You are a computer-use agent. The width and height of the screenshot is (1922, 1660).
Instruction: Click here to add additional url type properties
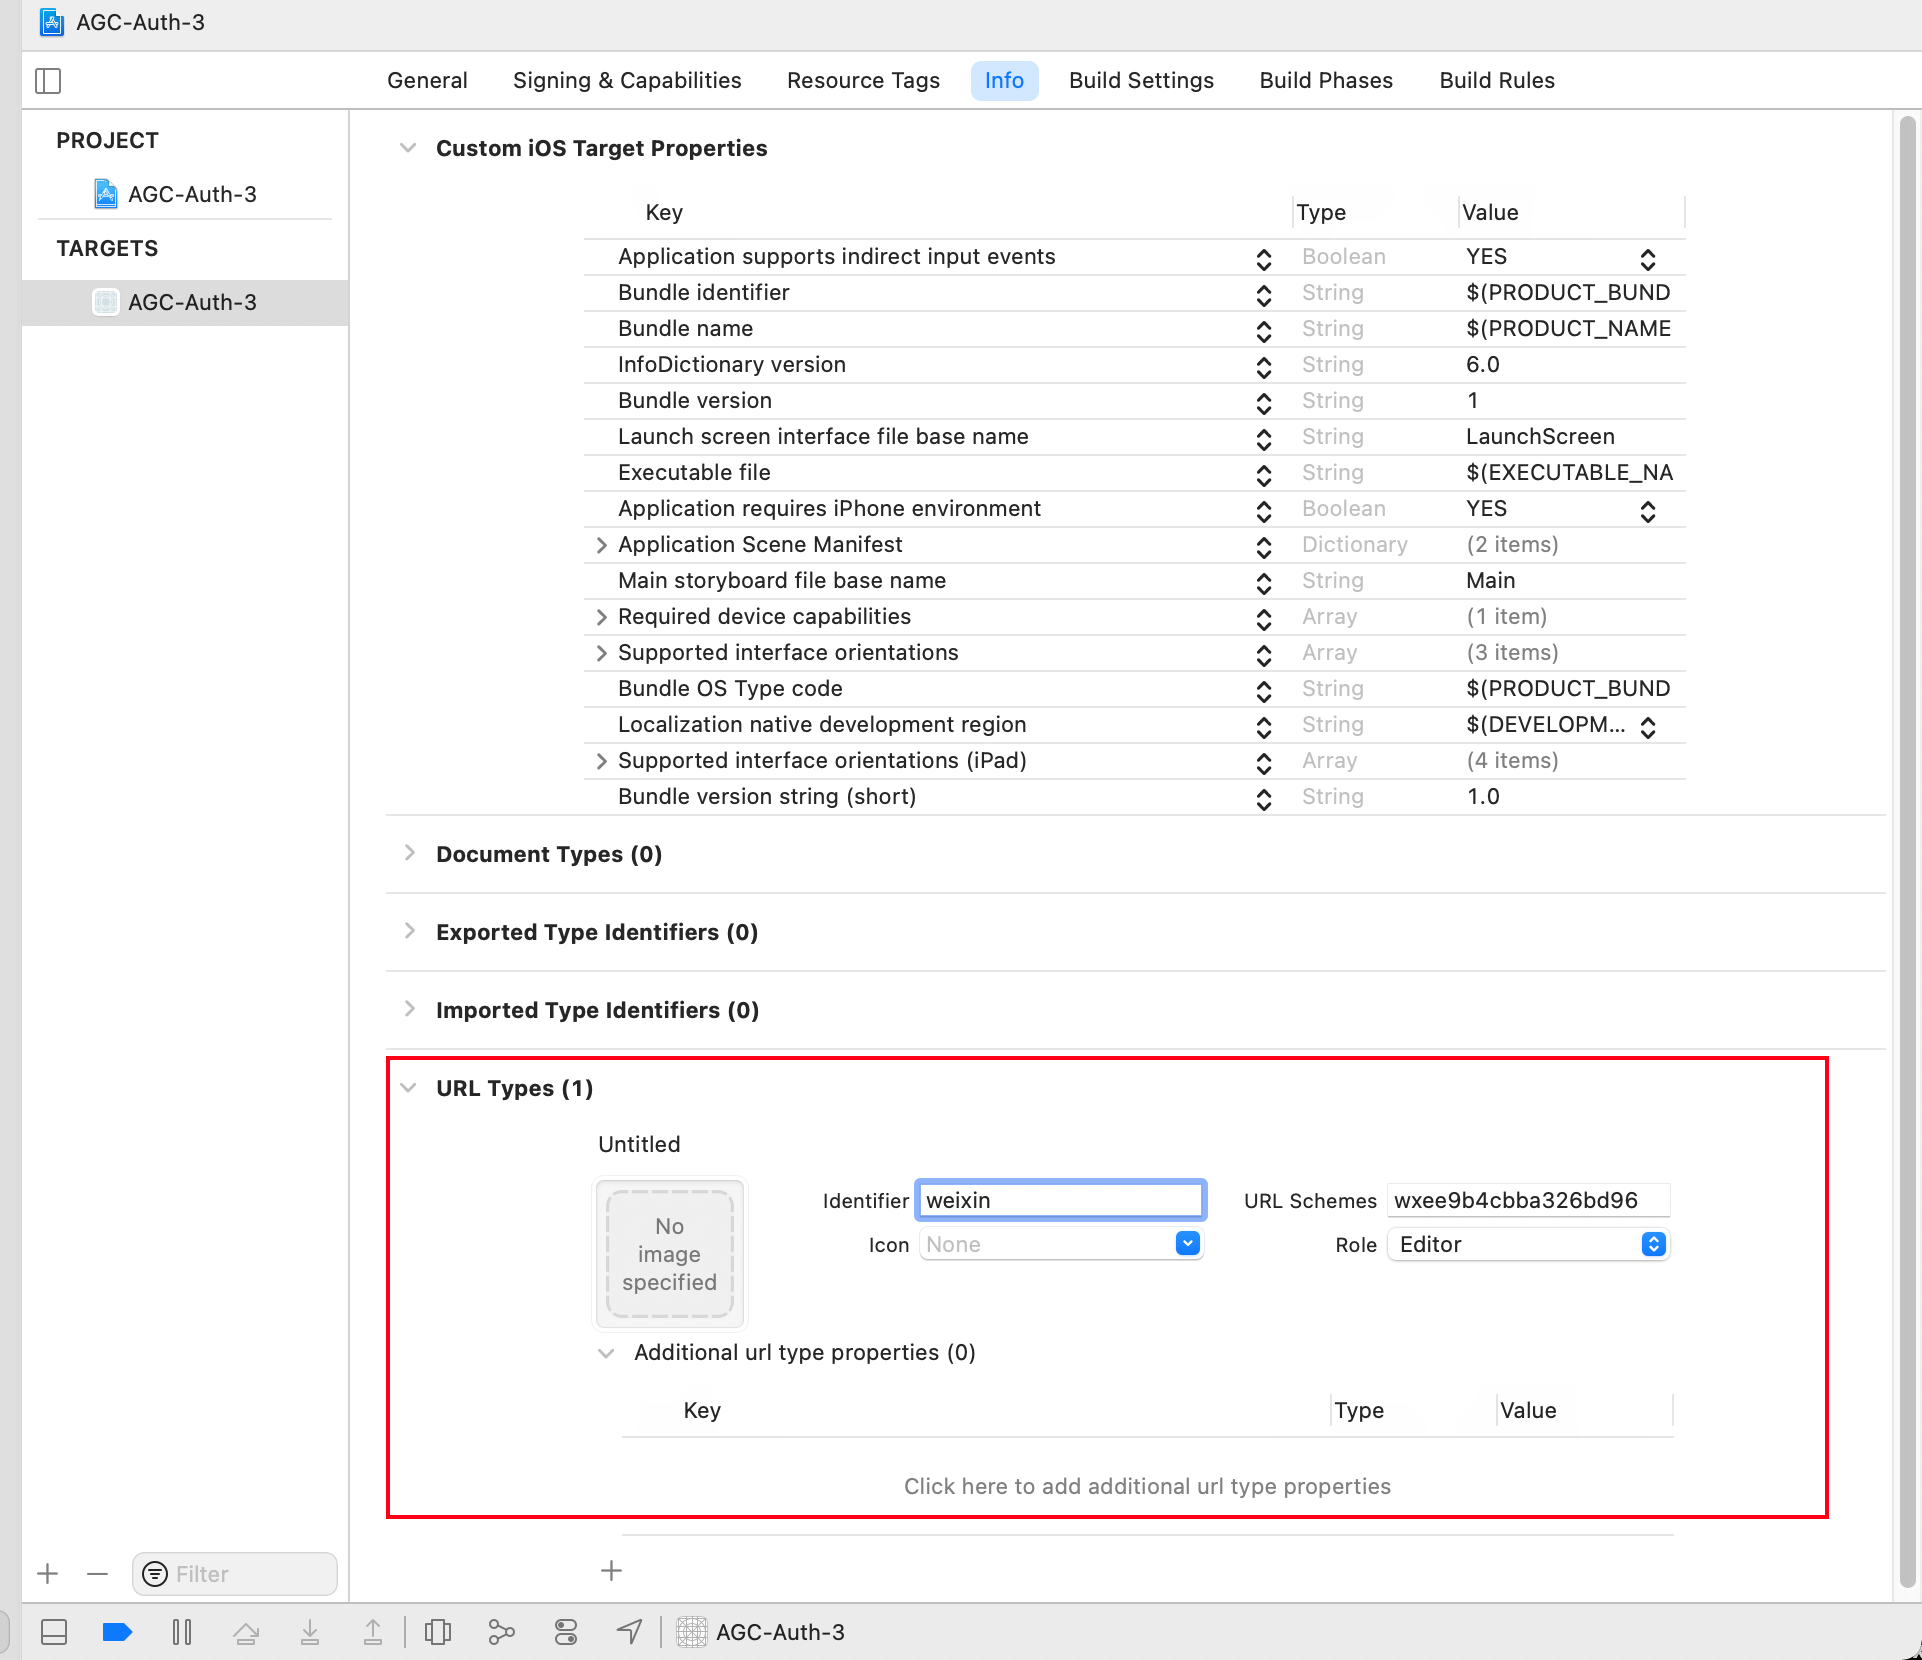[x=1147, y=1486]
